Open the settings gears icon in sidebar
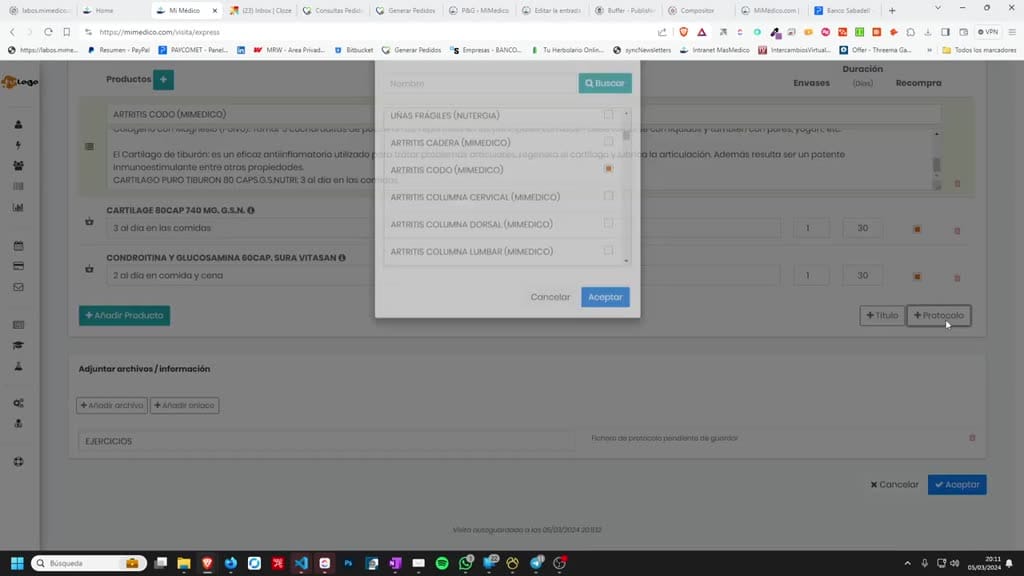This screenshot has height=576, width=1024. click(18, 403)
